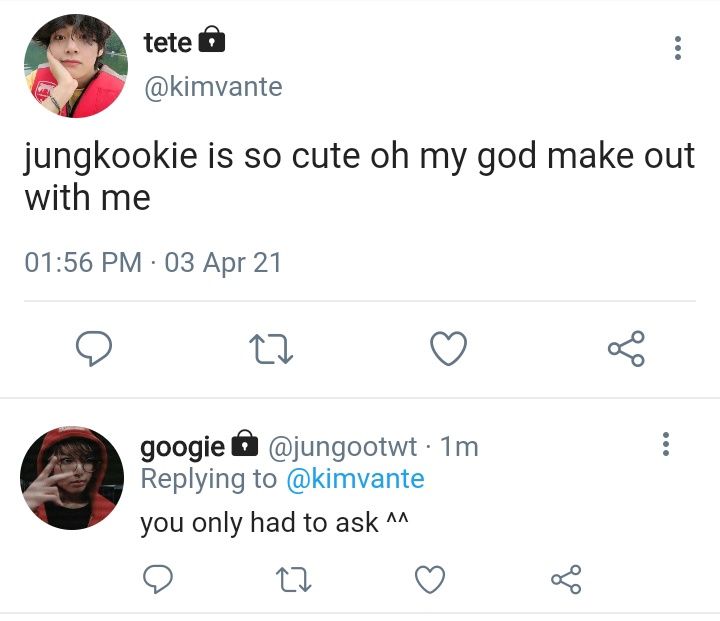Click the lock icon beside tete
Viewport: 720px width, 621px height.
(x=211, y=40)
